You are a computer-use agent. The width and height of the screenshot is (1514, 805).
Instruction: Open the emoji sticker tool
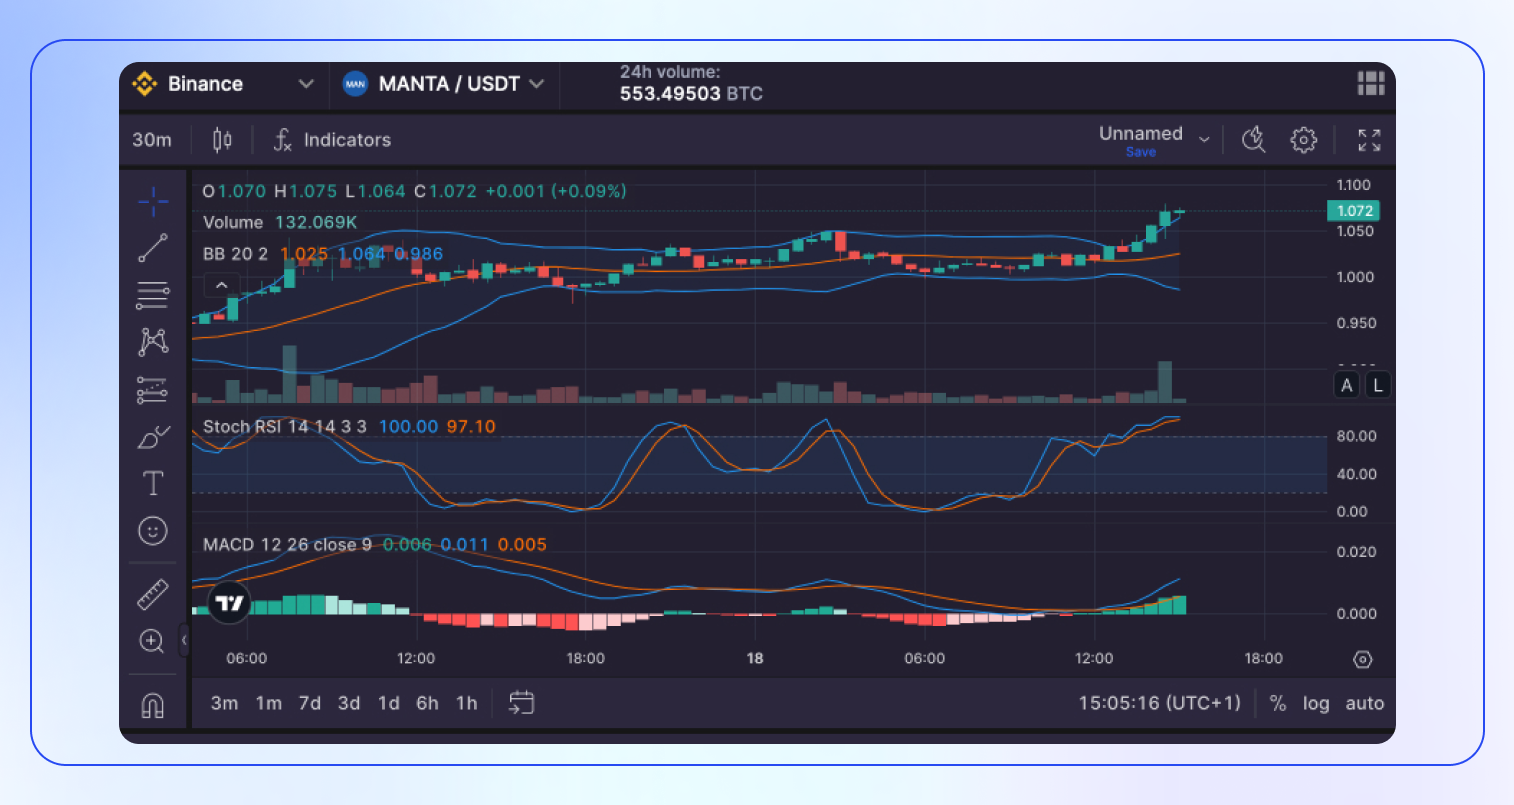[x=152, y=531]
